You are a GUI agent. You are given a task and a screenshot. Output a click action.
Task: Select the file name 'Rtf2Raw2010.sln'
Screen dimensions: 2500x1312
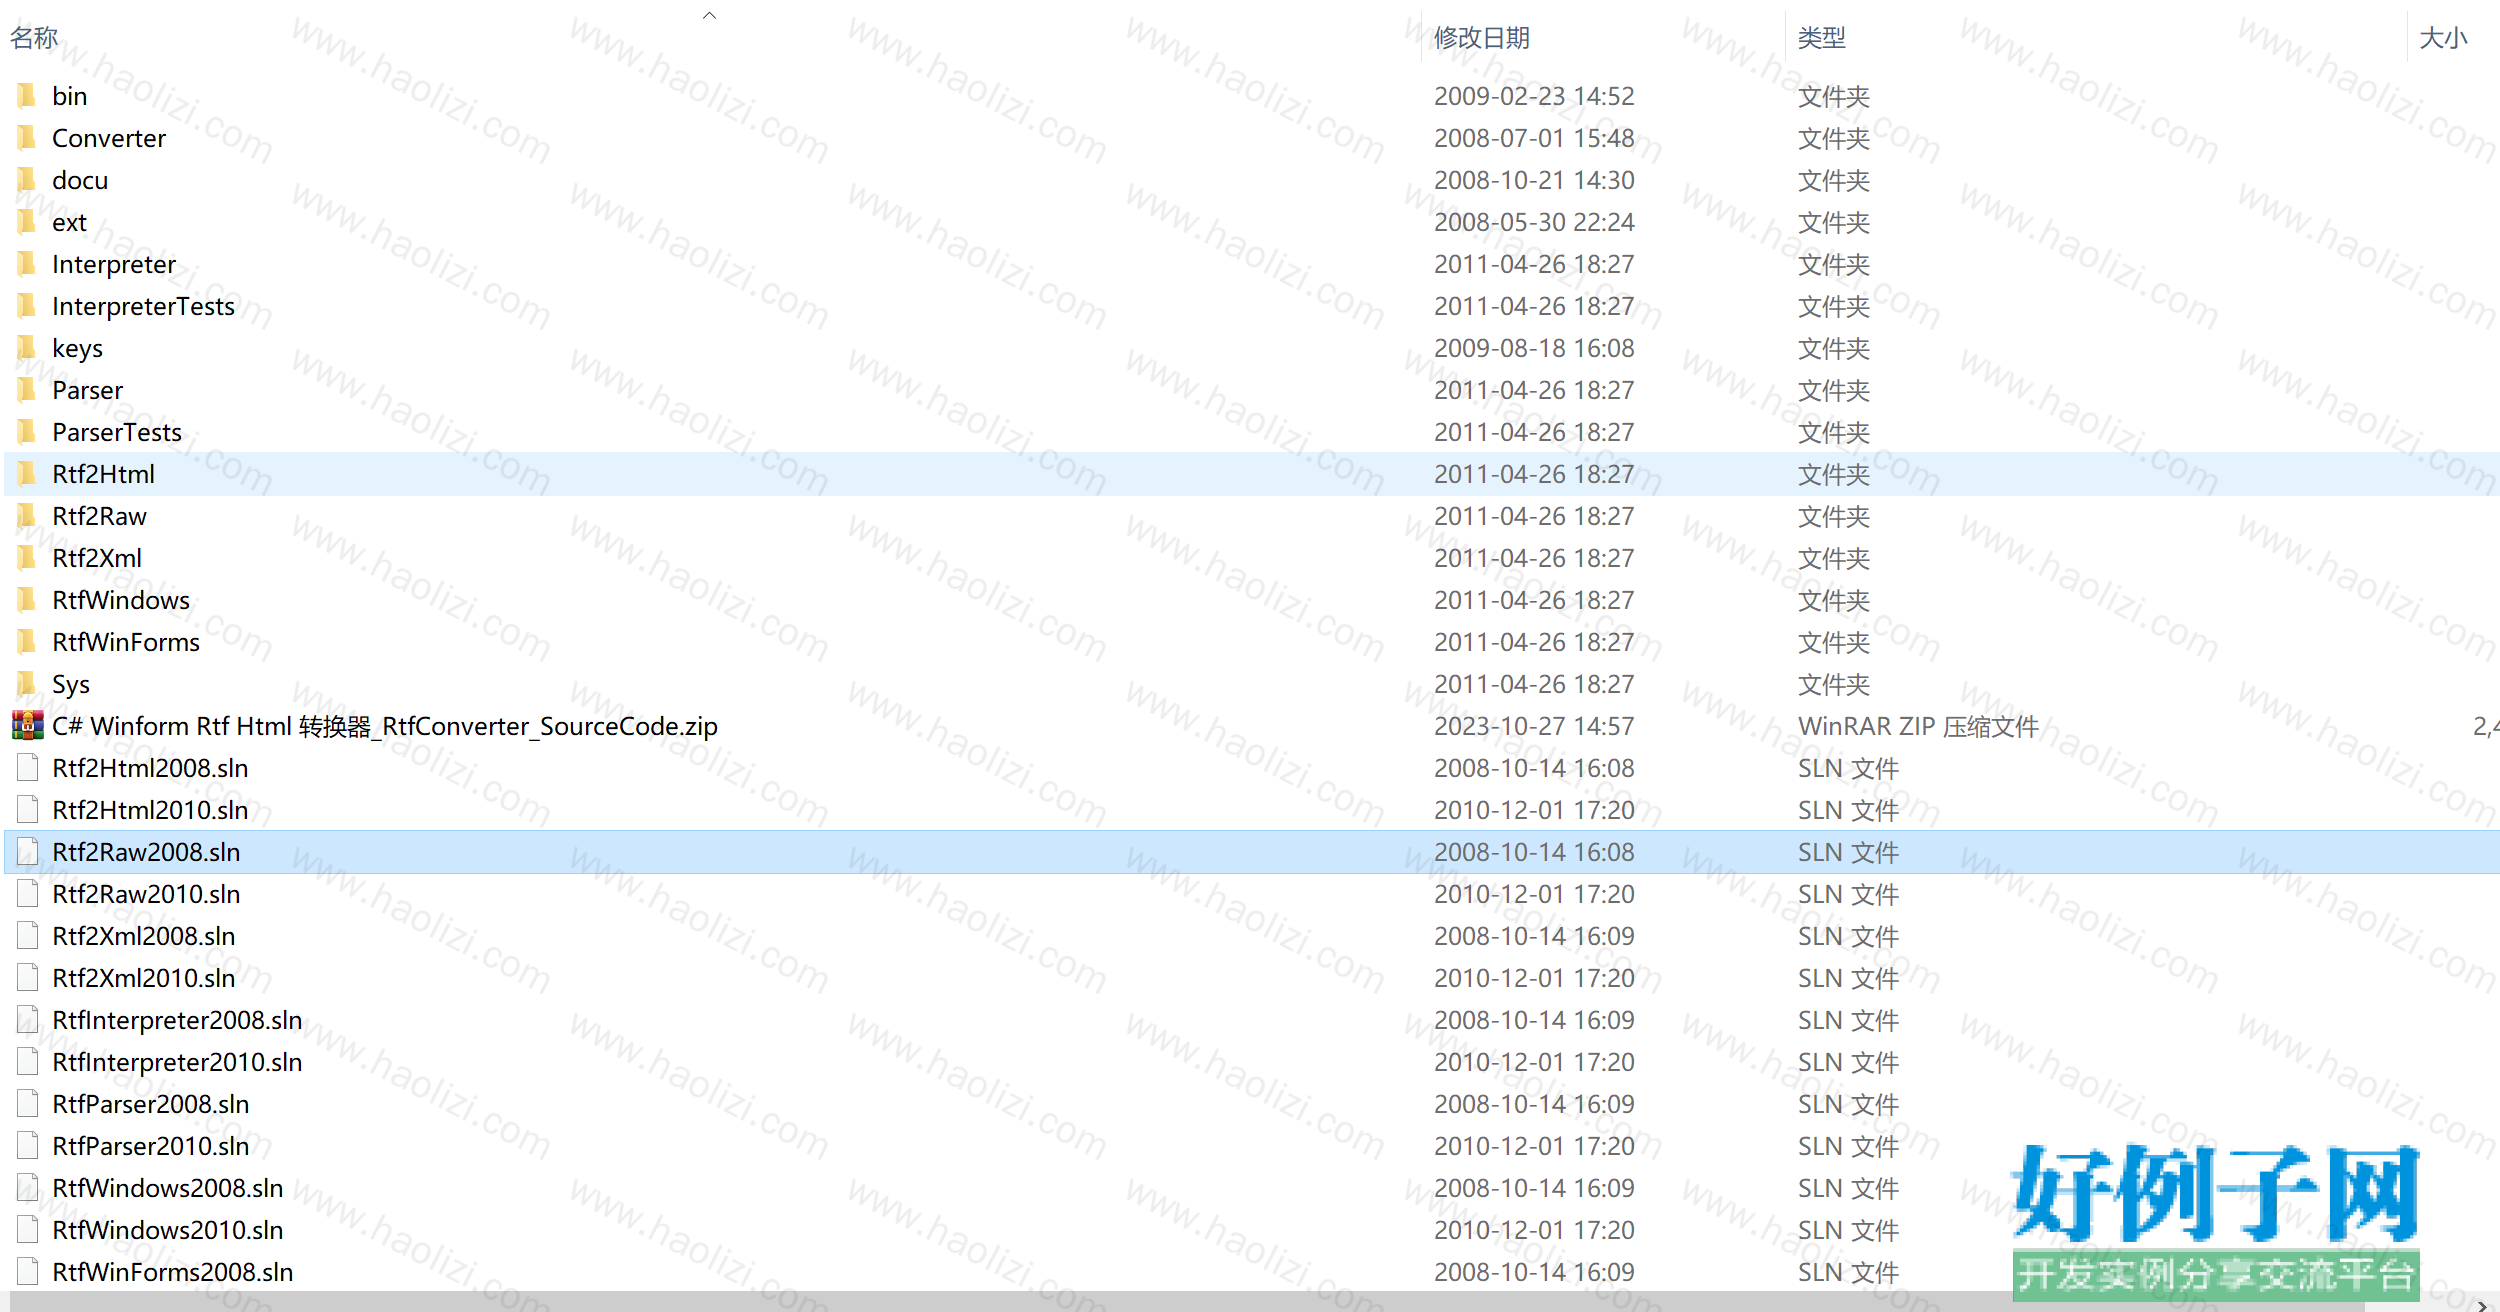tap(146, 894)
